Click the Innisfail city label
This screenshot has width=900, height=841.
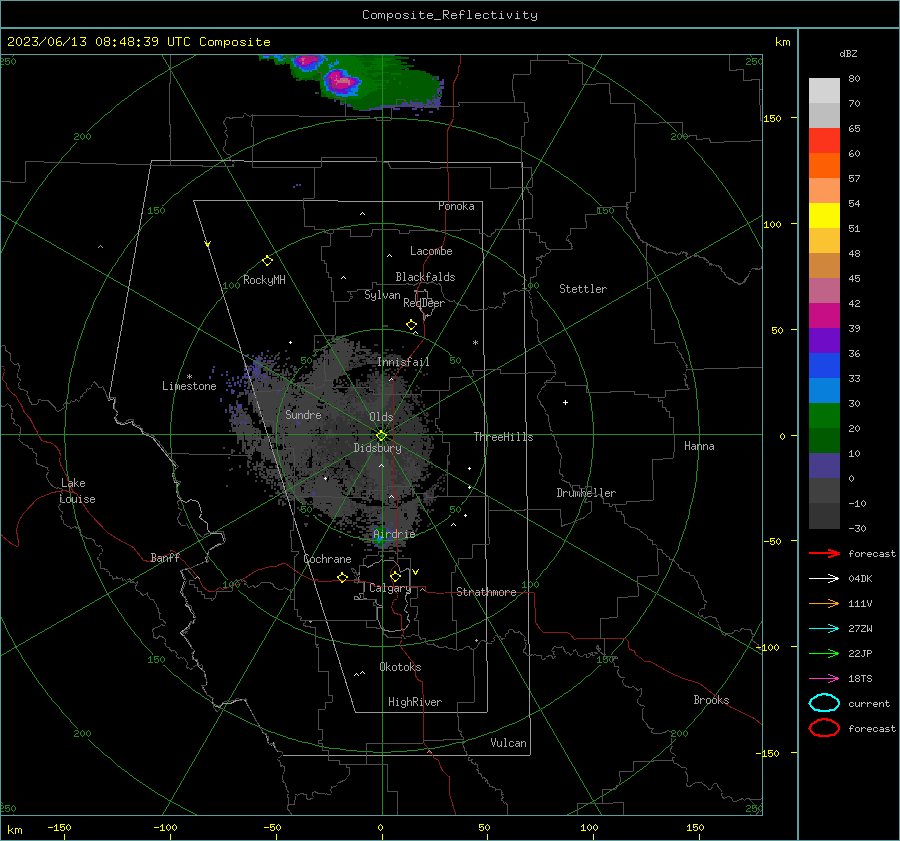pyautogui.click(x=403, y=362)
